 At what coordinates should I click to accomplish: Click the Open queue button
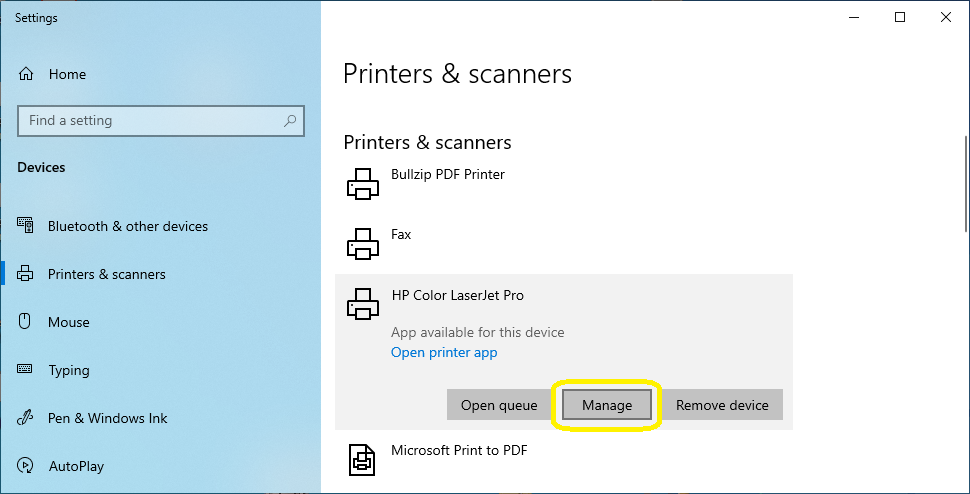pos(499,405)
